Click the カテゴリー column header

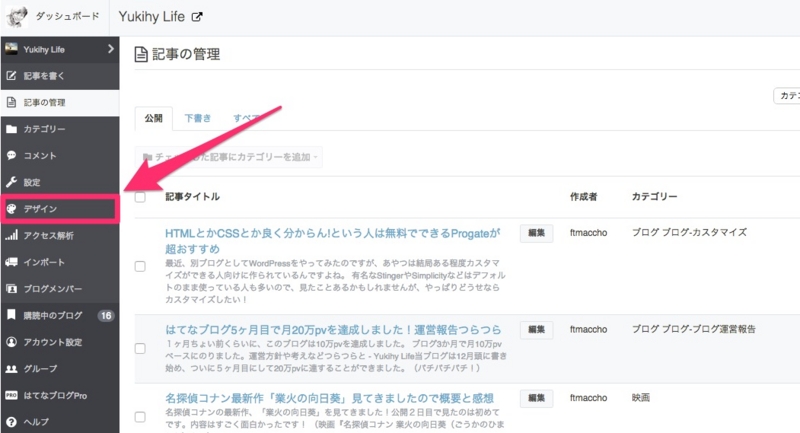pos(655,197)
